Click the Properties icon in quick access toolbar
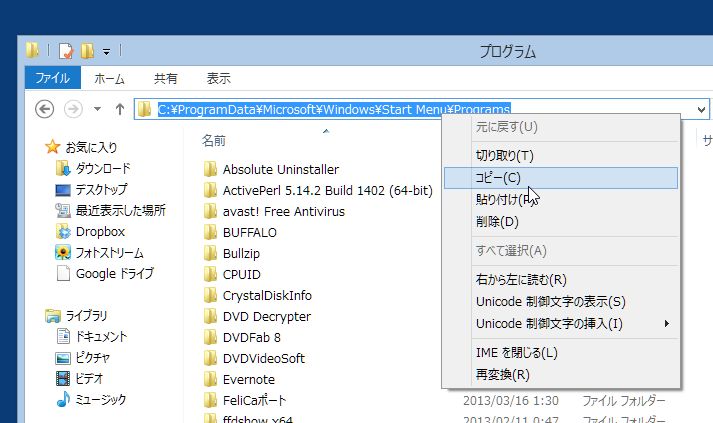 point(65,51)
